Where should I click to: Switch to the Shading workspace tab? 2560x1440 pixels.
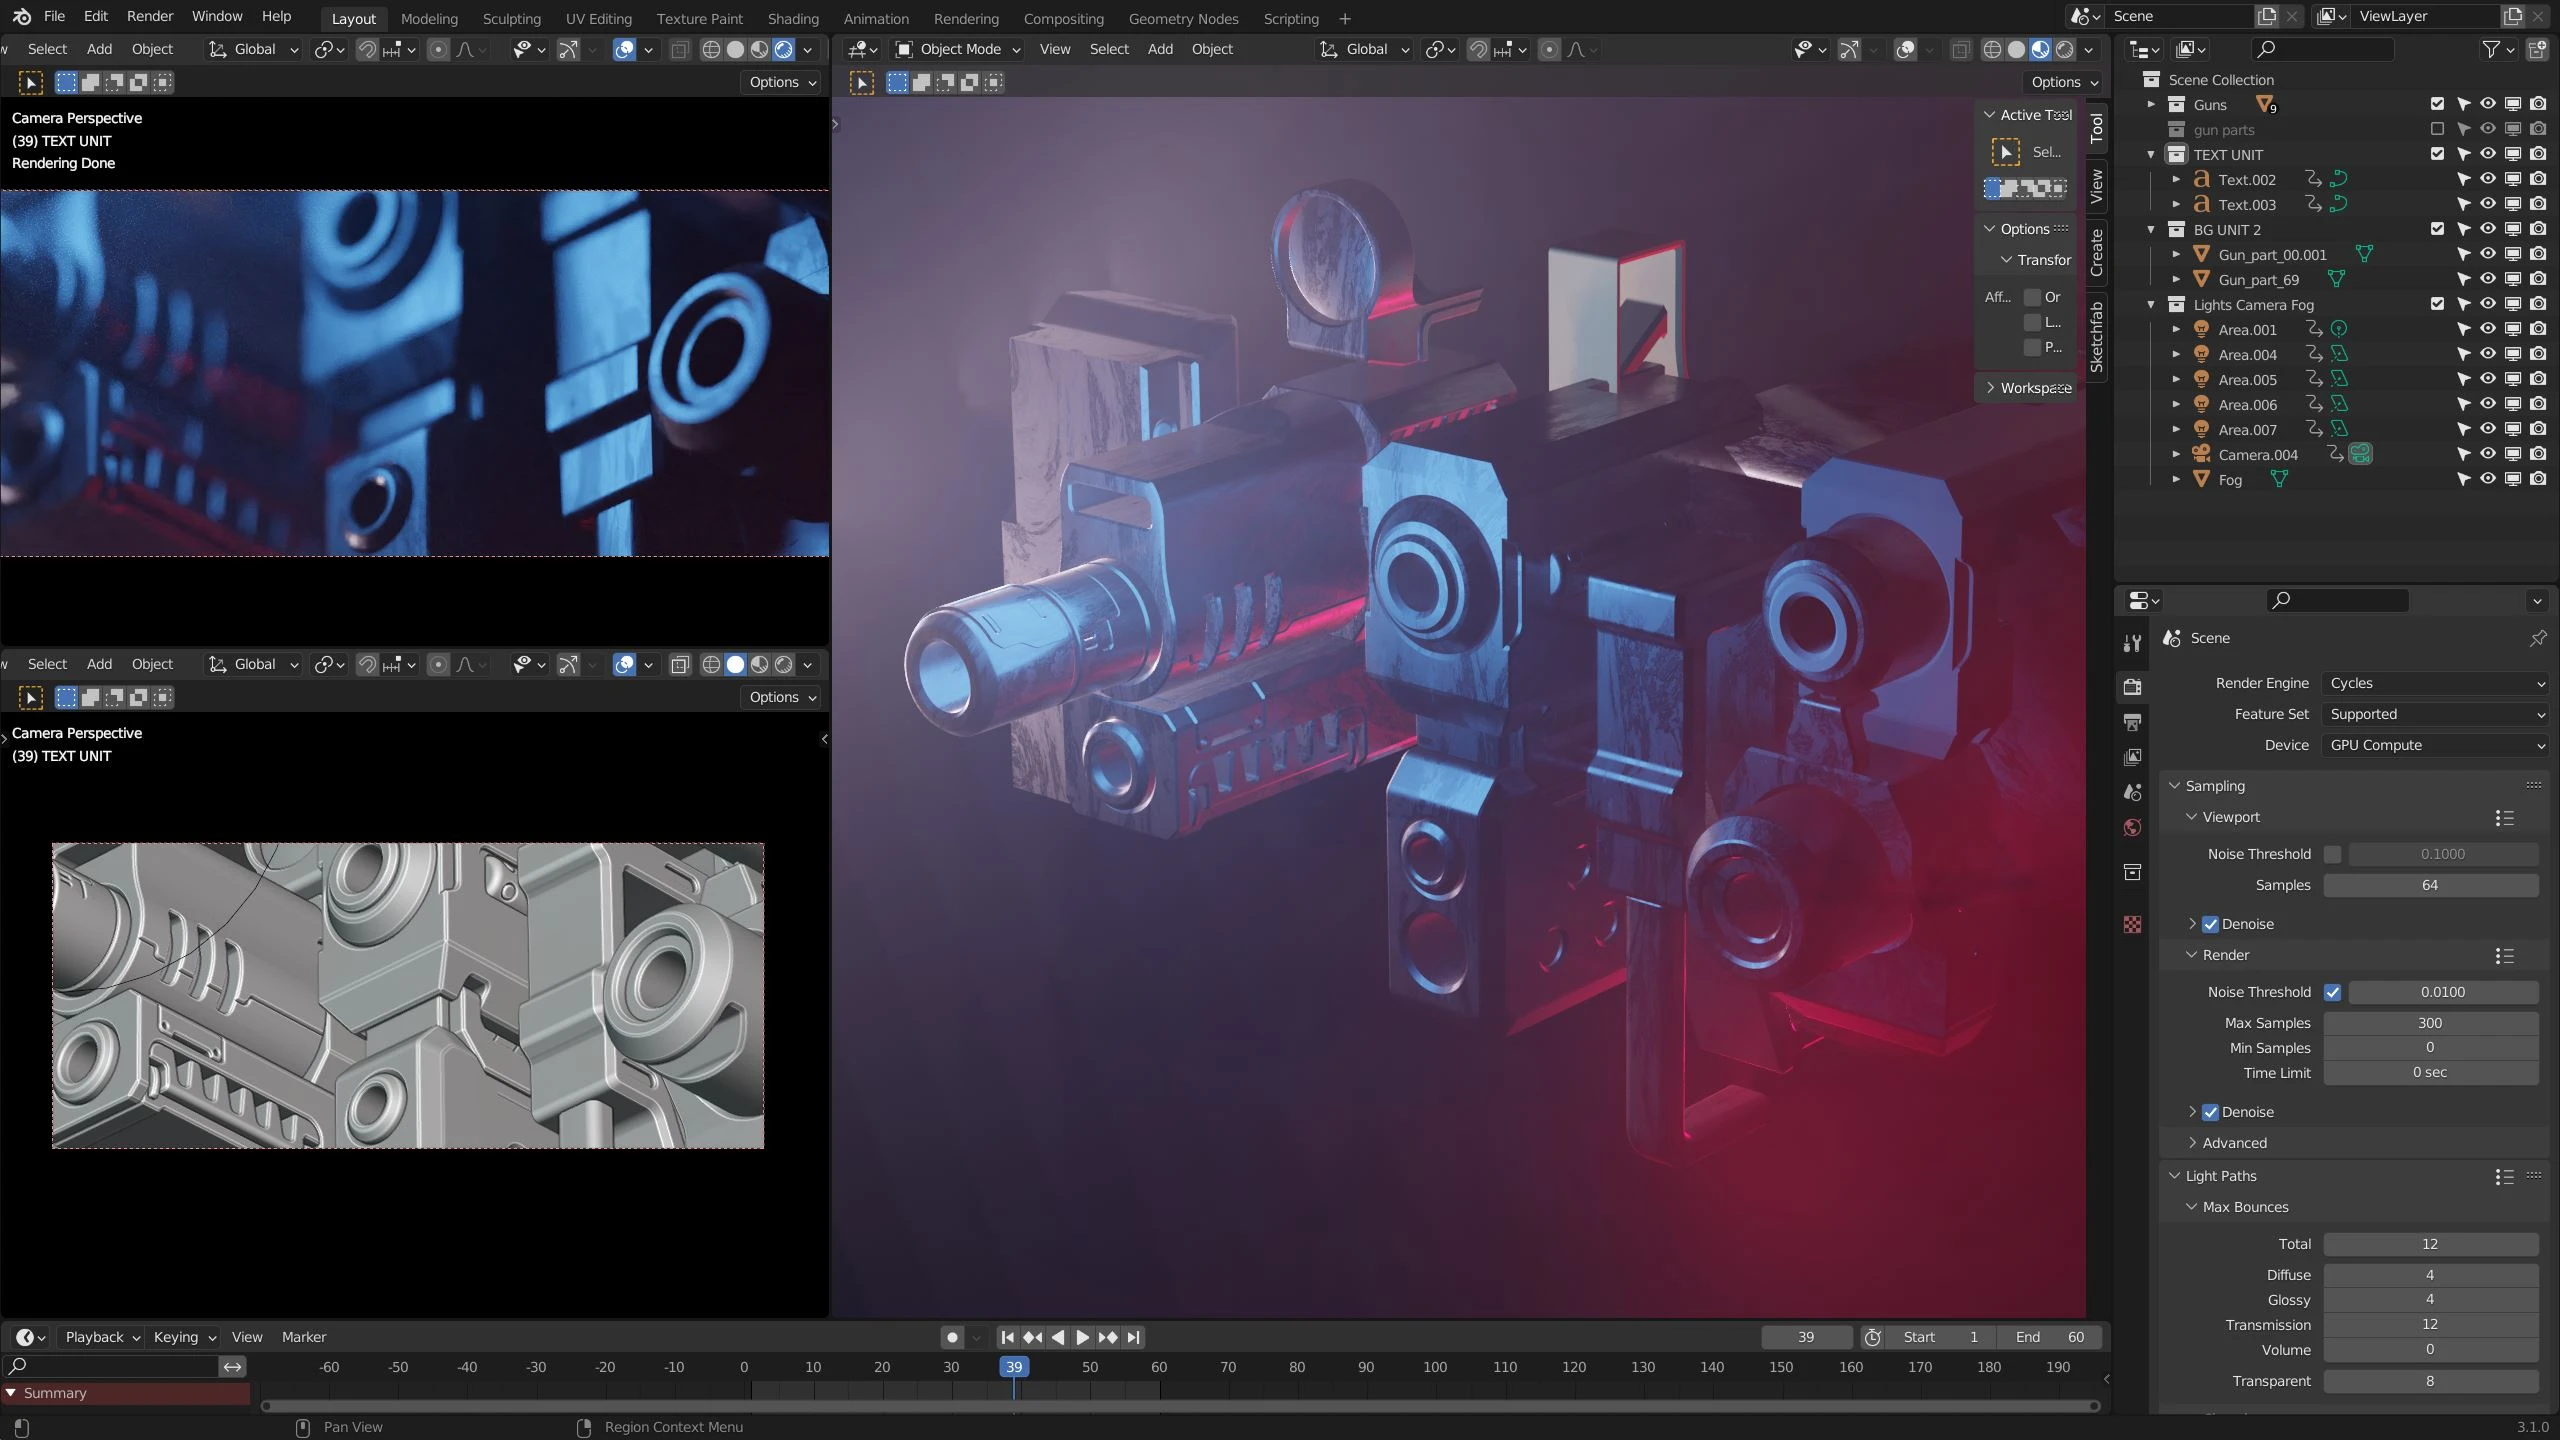pyautogui.click(x=792, y=18)
